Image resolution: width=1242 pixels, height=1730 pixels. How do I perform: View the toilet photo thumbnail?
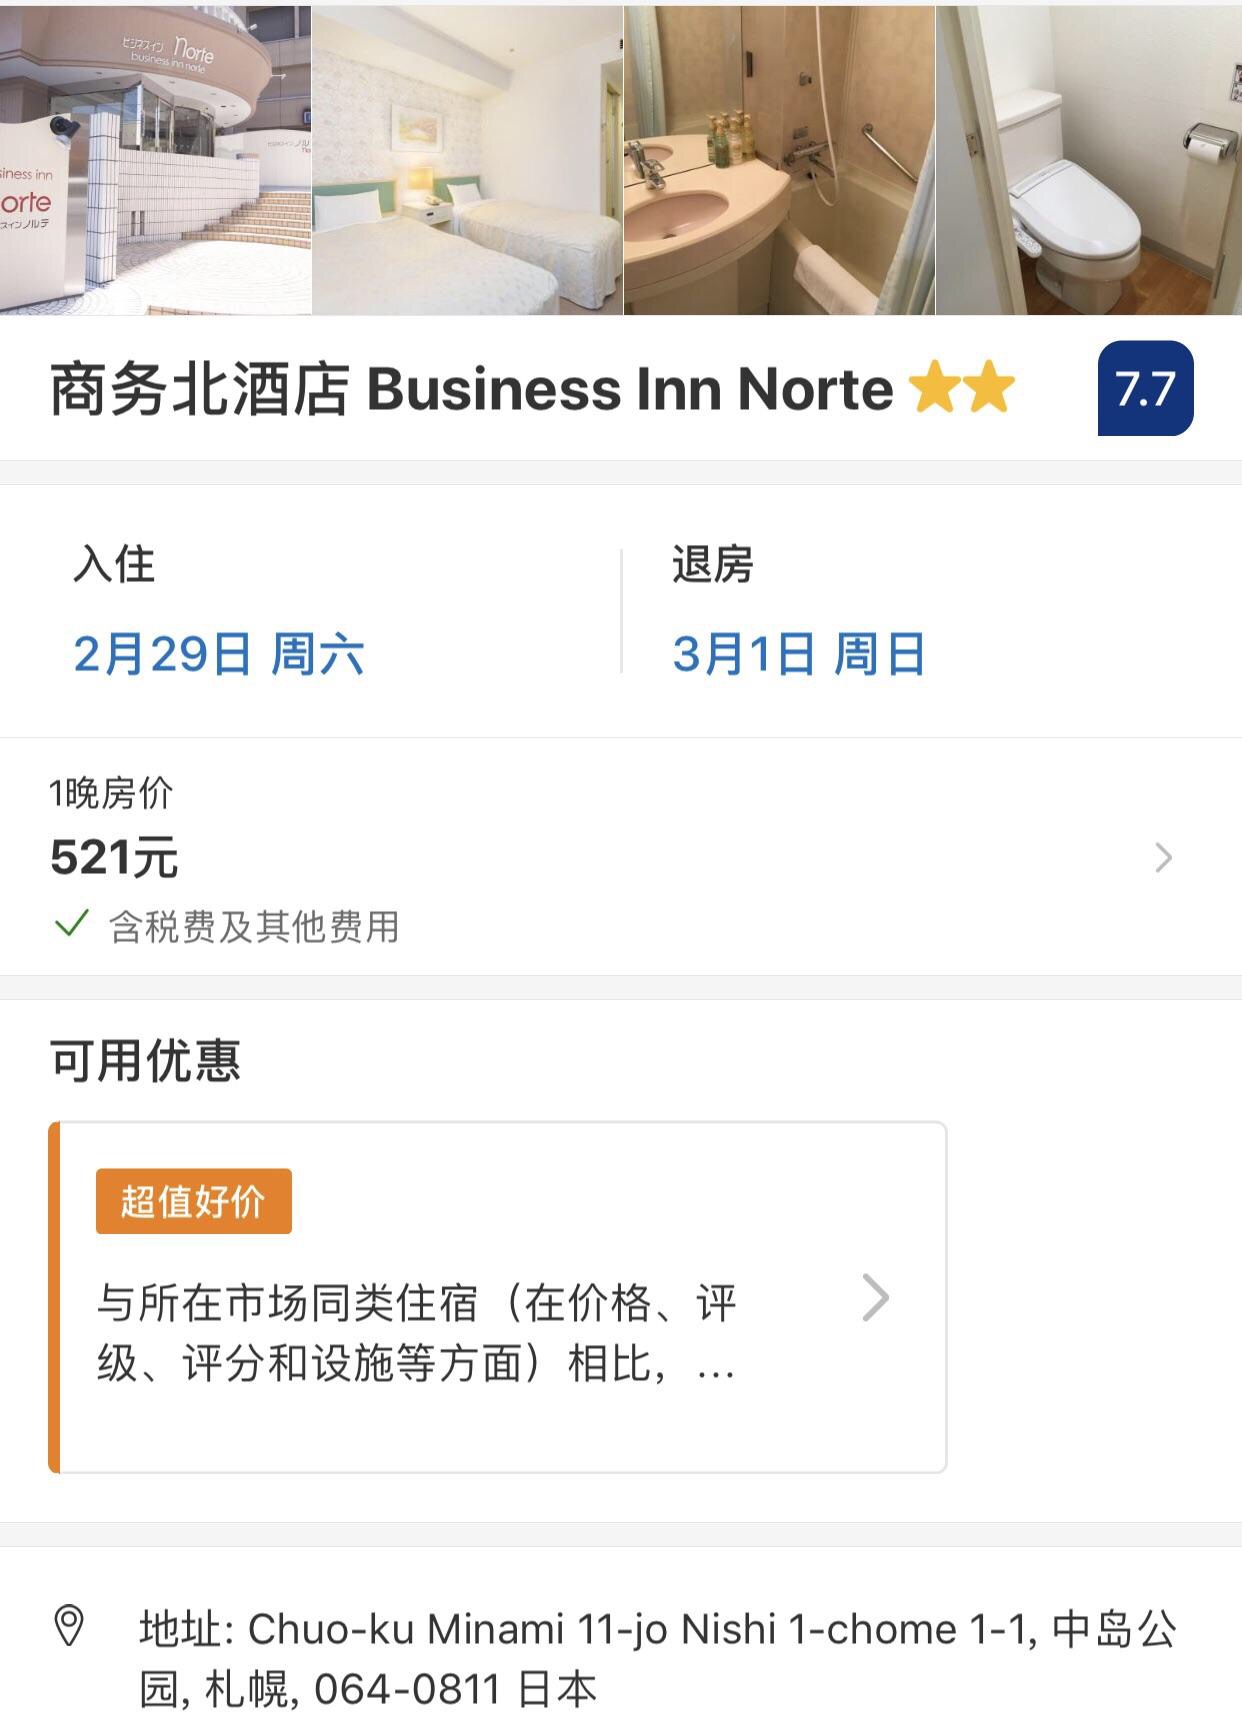[1089, 160]
